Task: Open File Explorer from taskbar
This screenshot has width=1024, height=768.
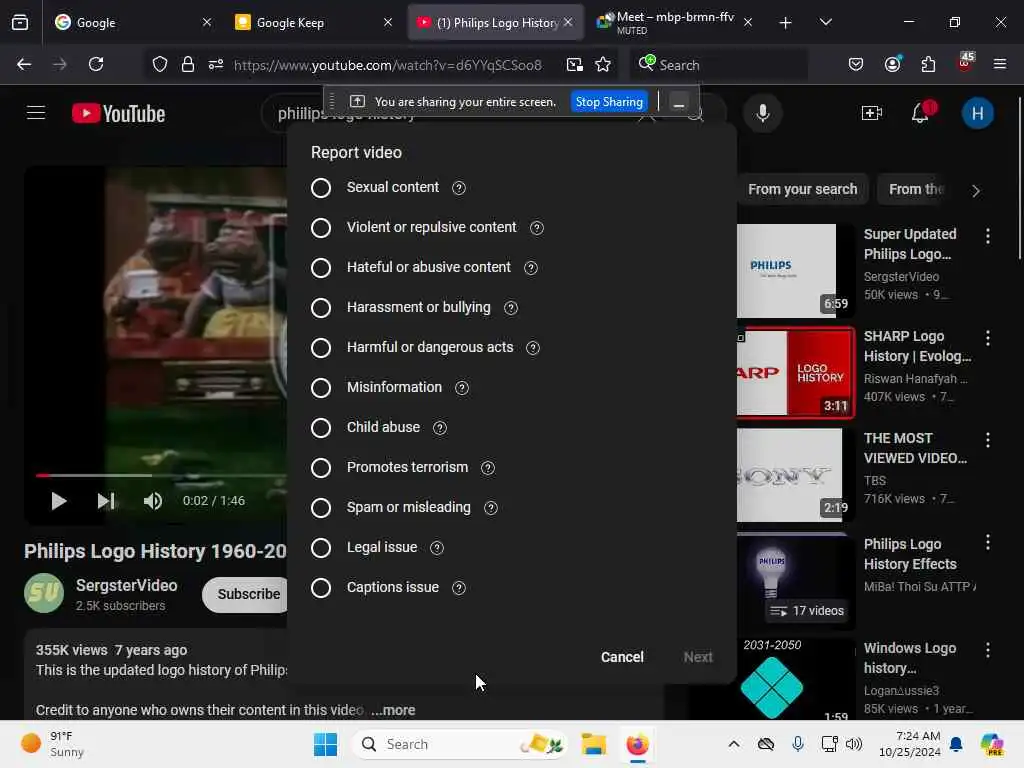Action: pyautogui.click(x=594, y=744)
